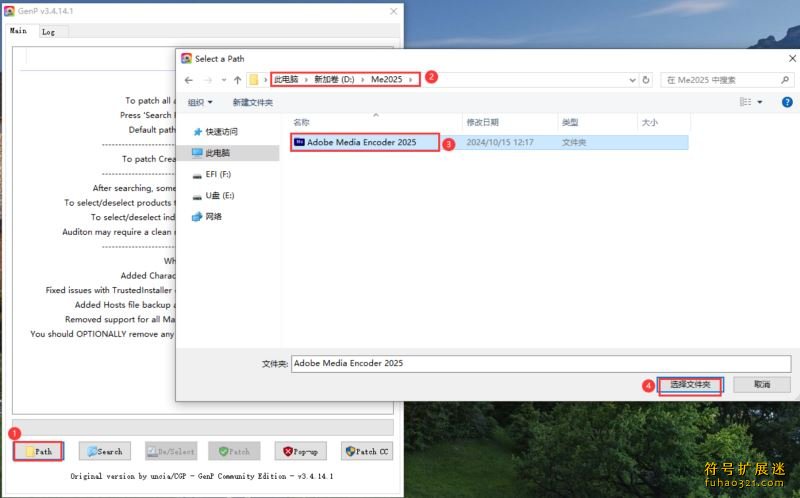The height and width of the screenshot is (498, 800).
Task: Select the Adobe Media Encoder 2025 folder
Action: click(362, 142)
